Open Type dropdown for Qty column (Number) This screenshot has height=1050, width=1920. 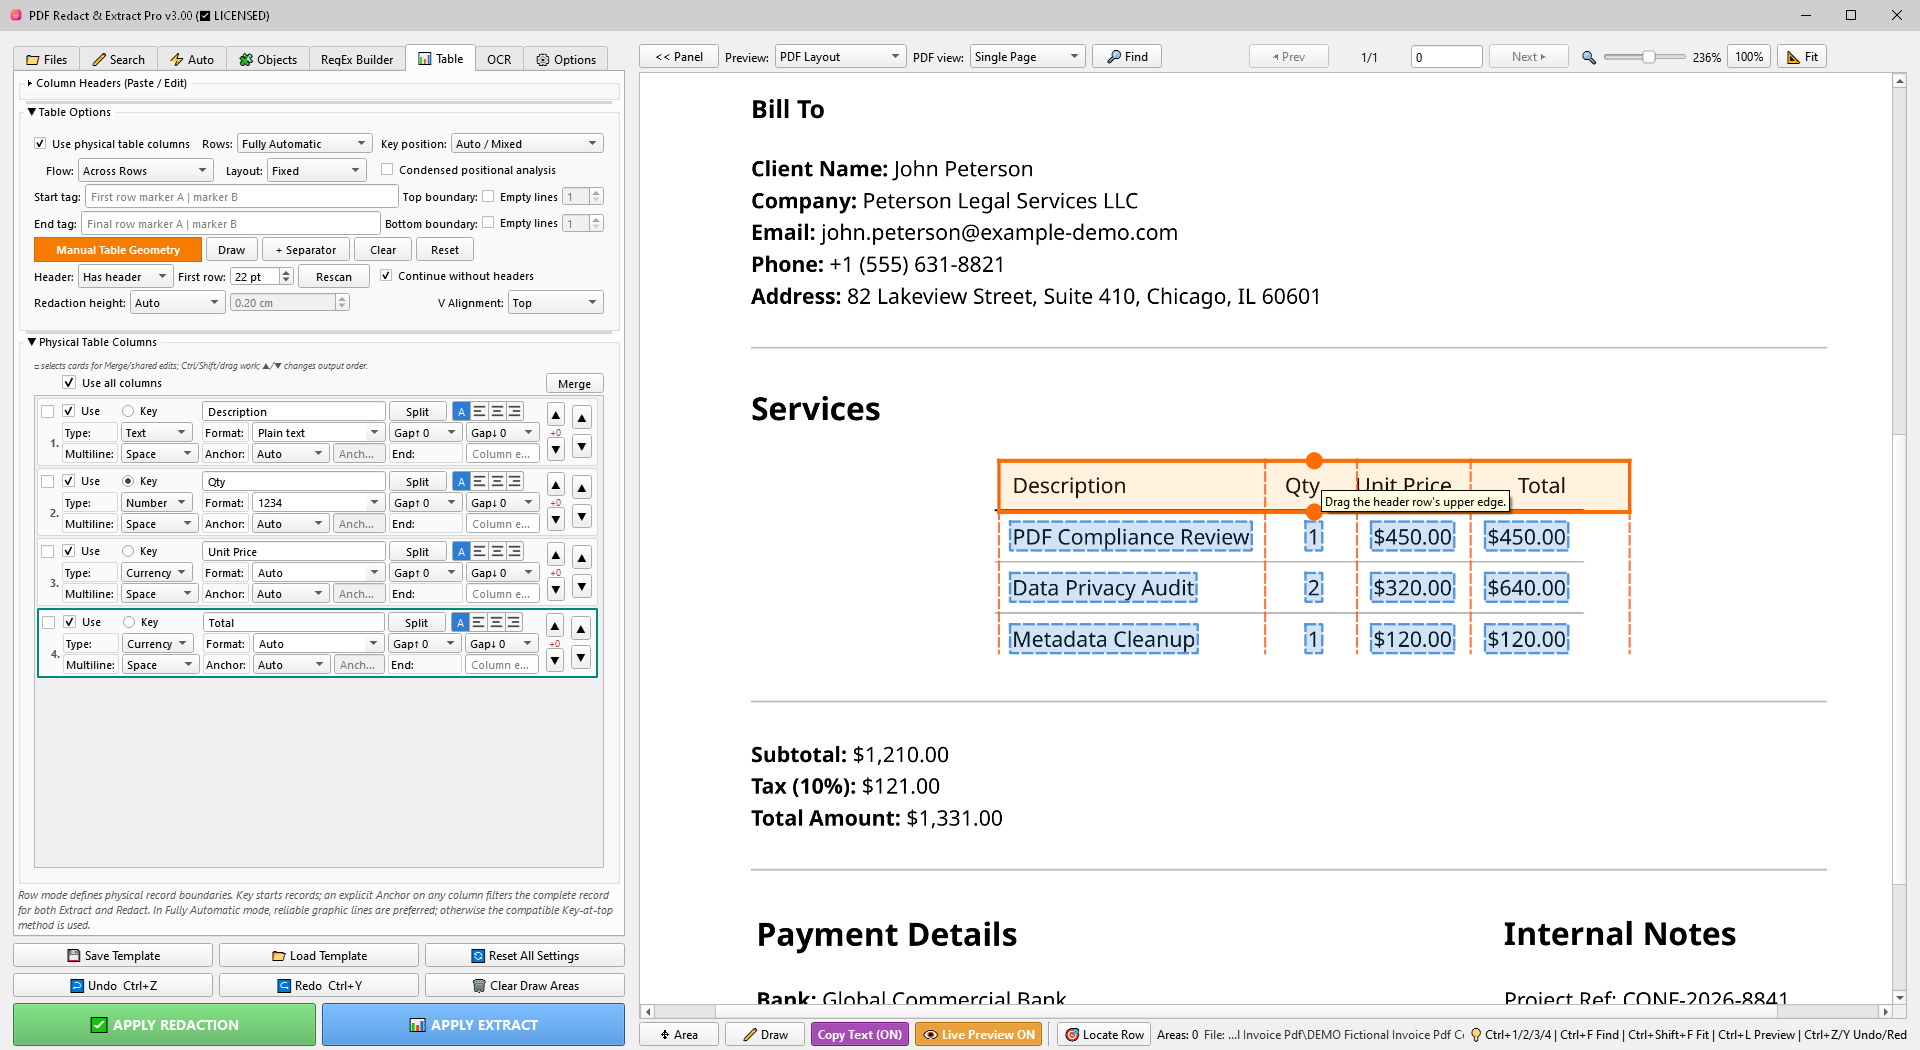click(x=157, y=503)
